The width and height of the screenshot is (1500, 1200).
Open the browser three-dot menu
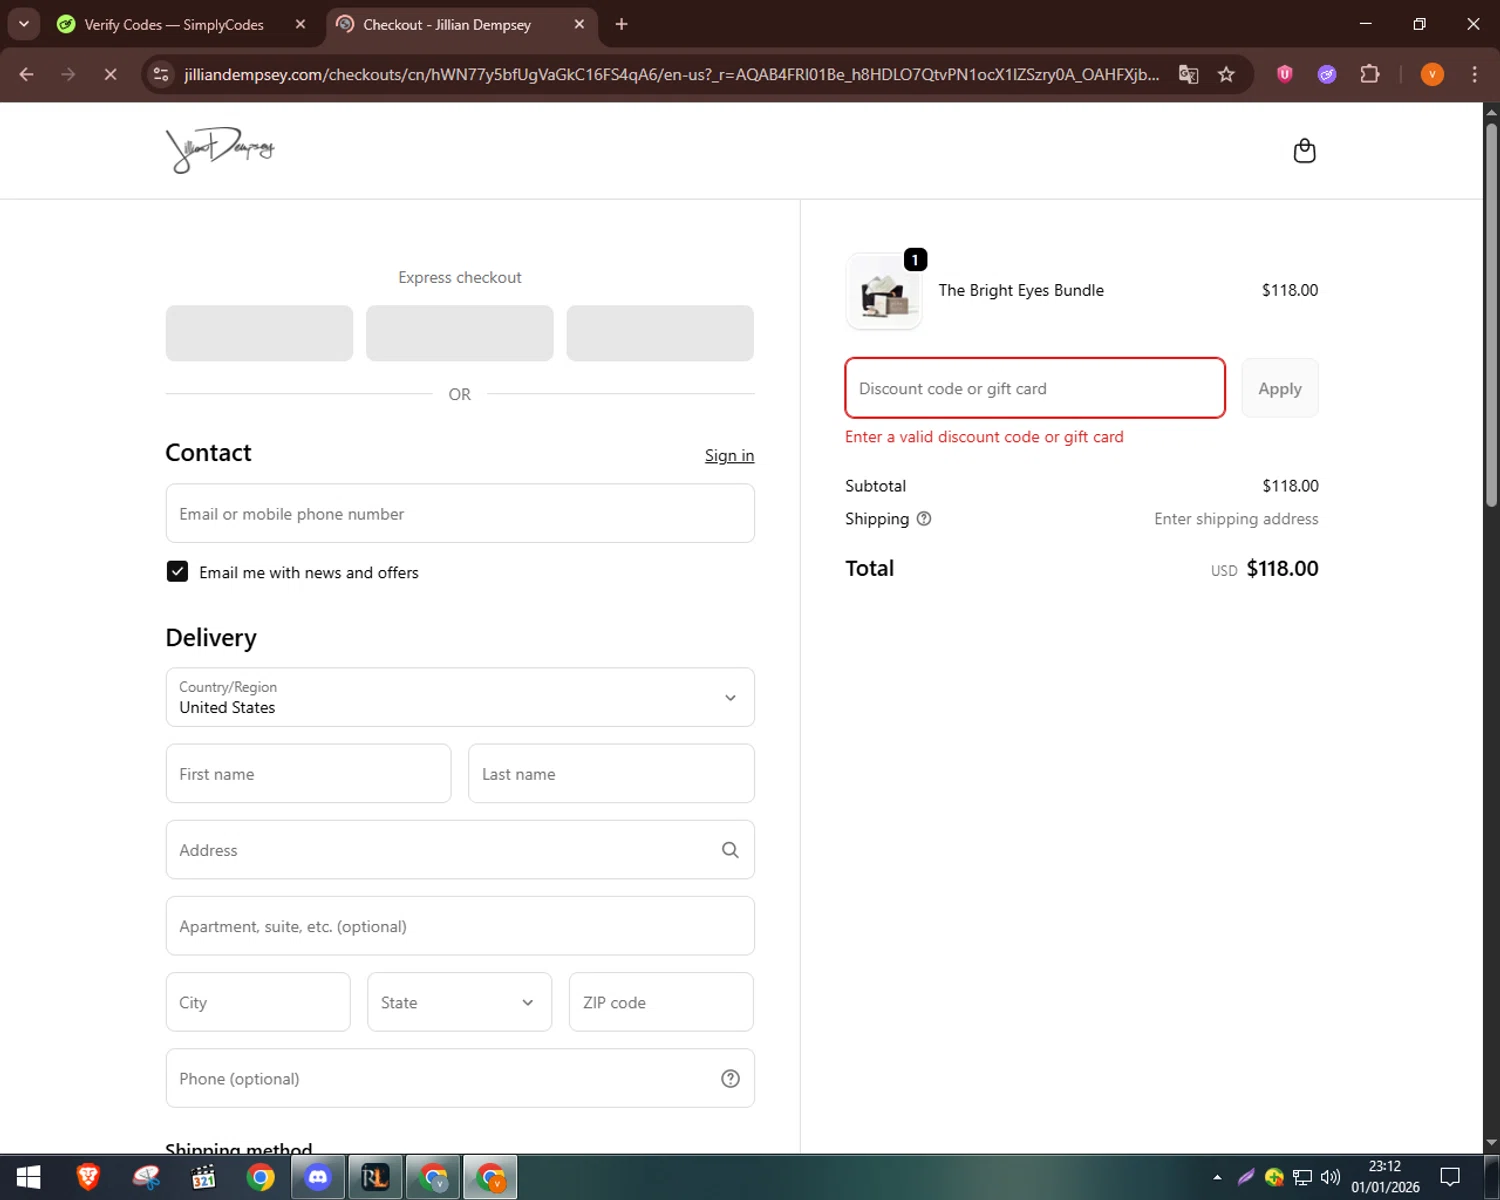pyautogui.click(x=1474, y=74)
